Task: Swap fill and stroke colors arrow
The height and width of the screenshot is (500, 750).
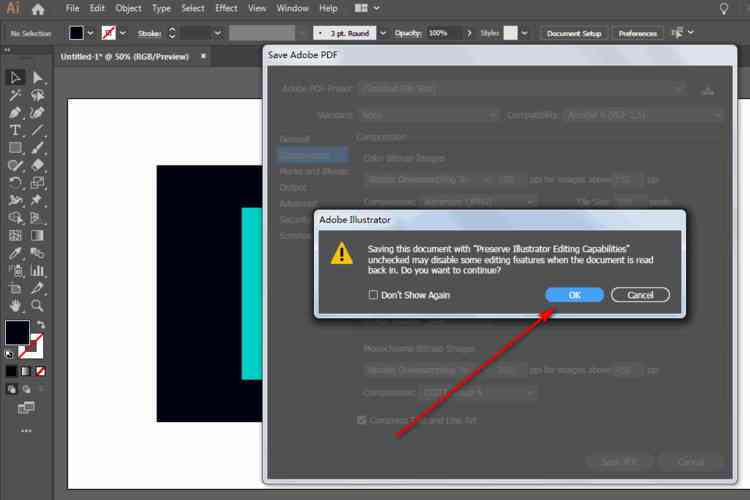Action: 41,325
